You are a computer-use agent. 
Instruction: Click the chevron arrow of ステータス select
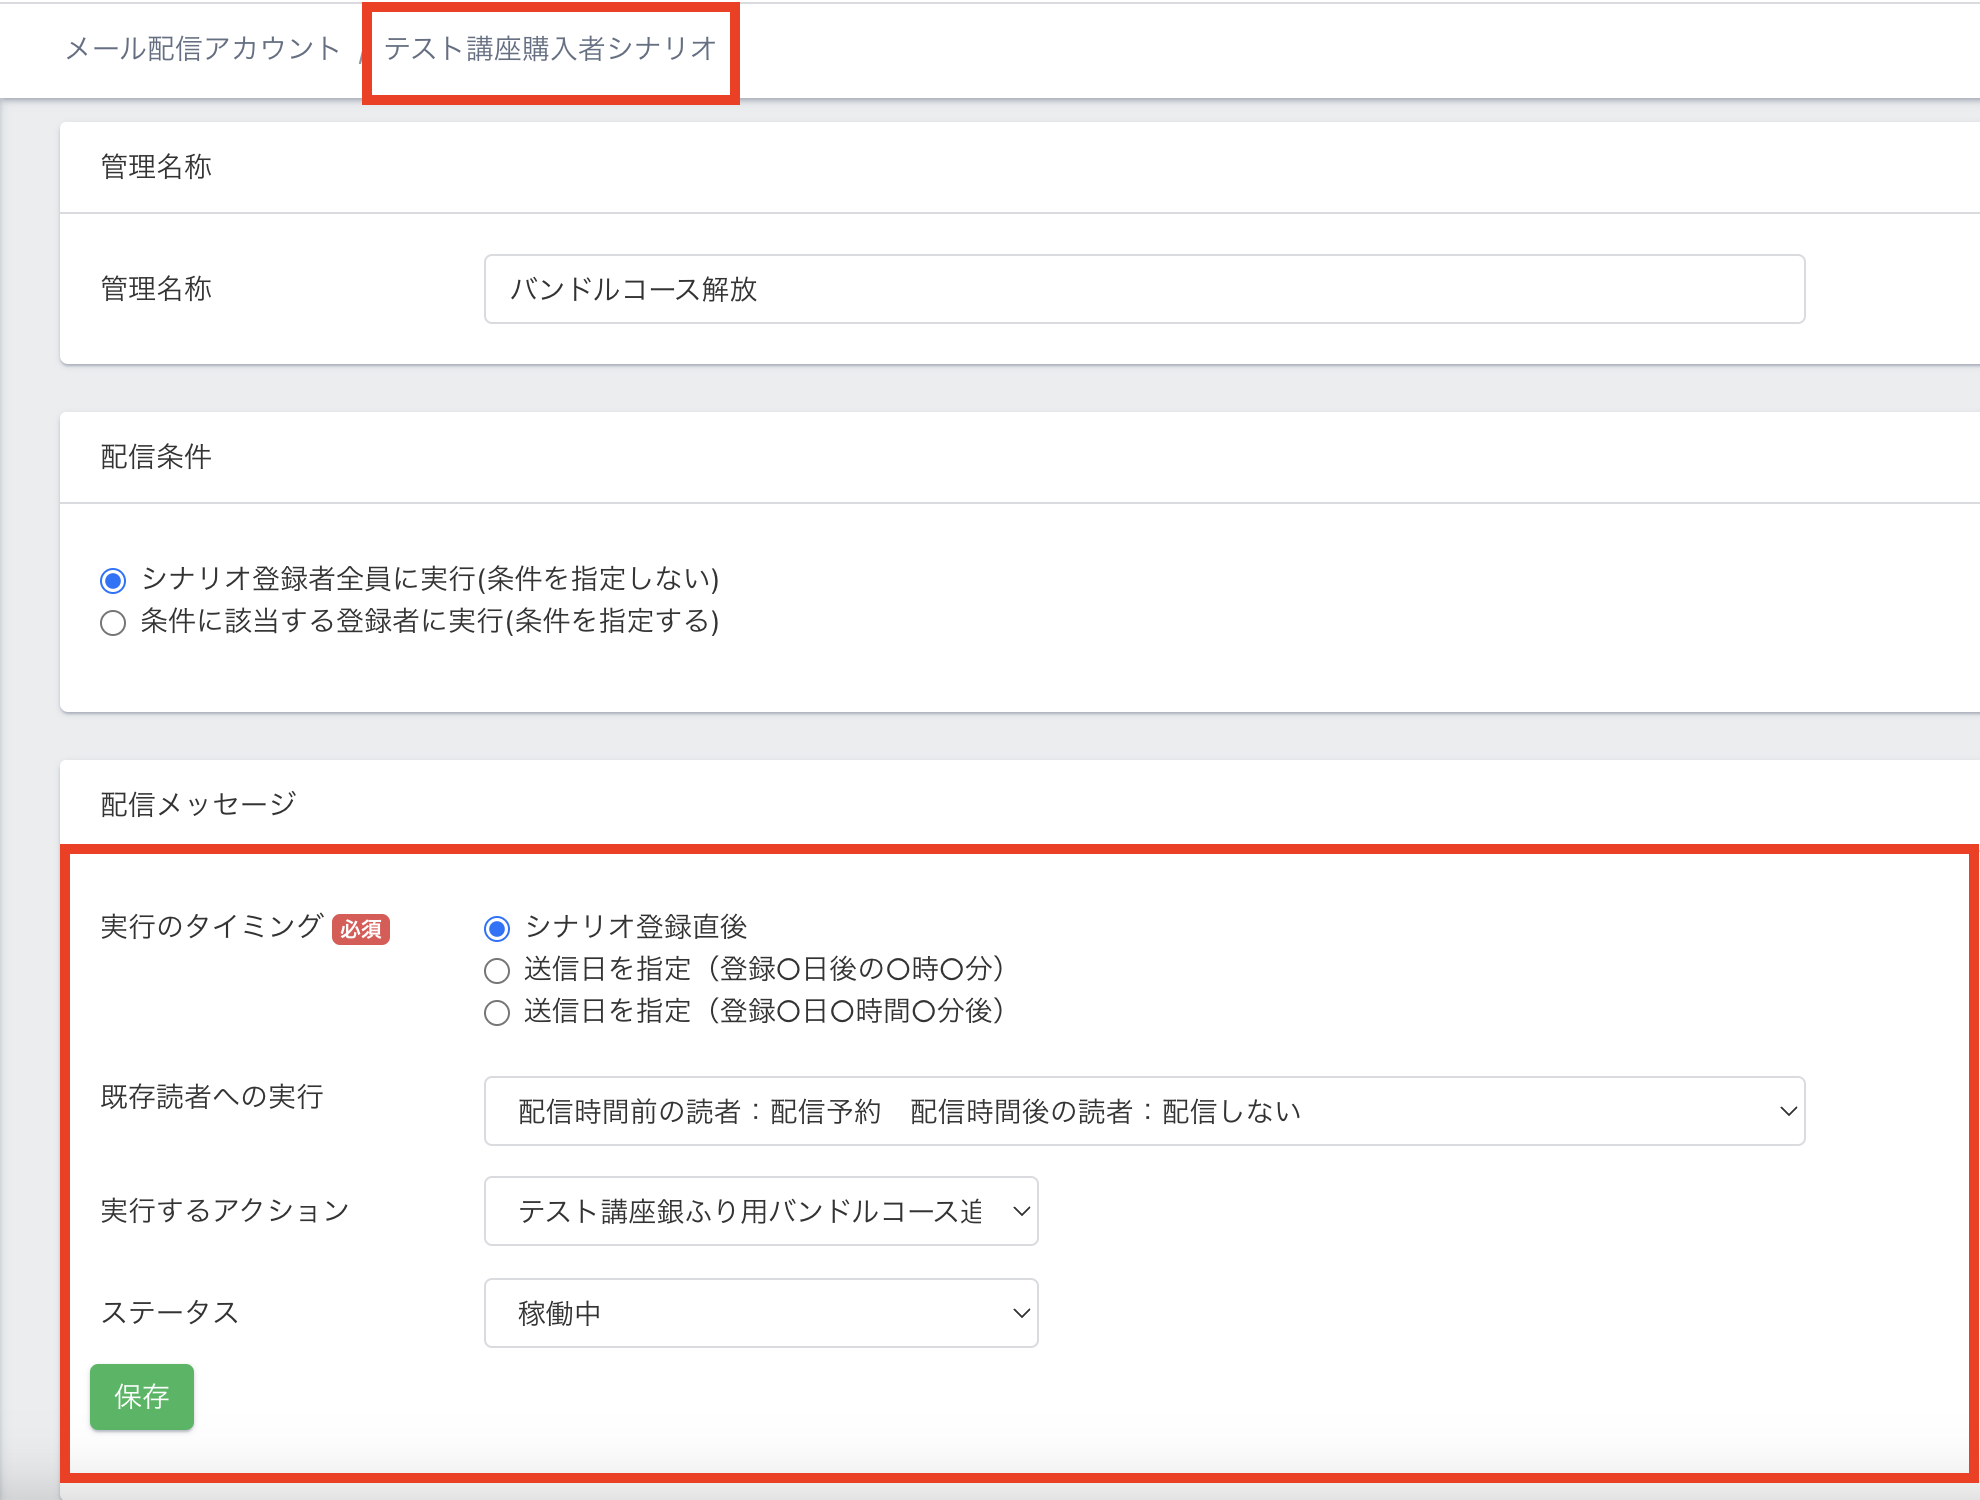[x=1021, y=1313]
